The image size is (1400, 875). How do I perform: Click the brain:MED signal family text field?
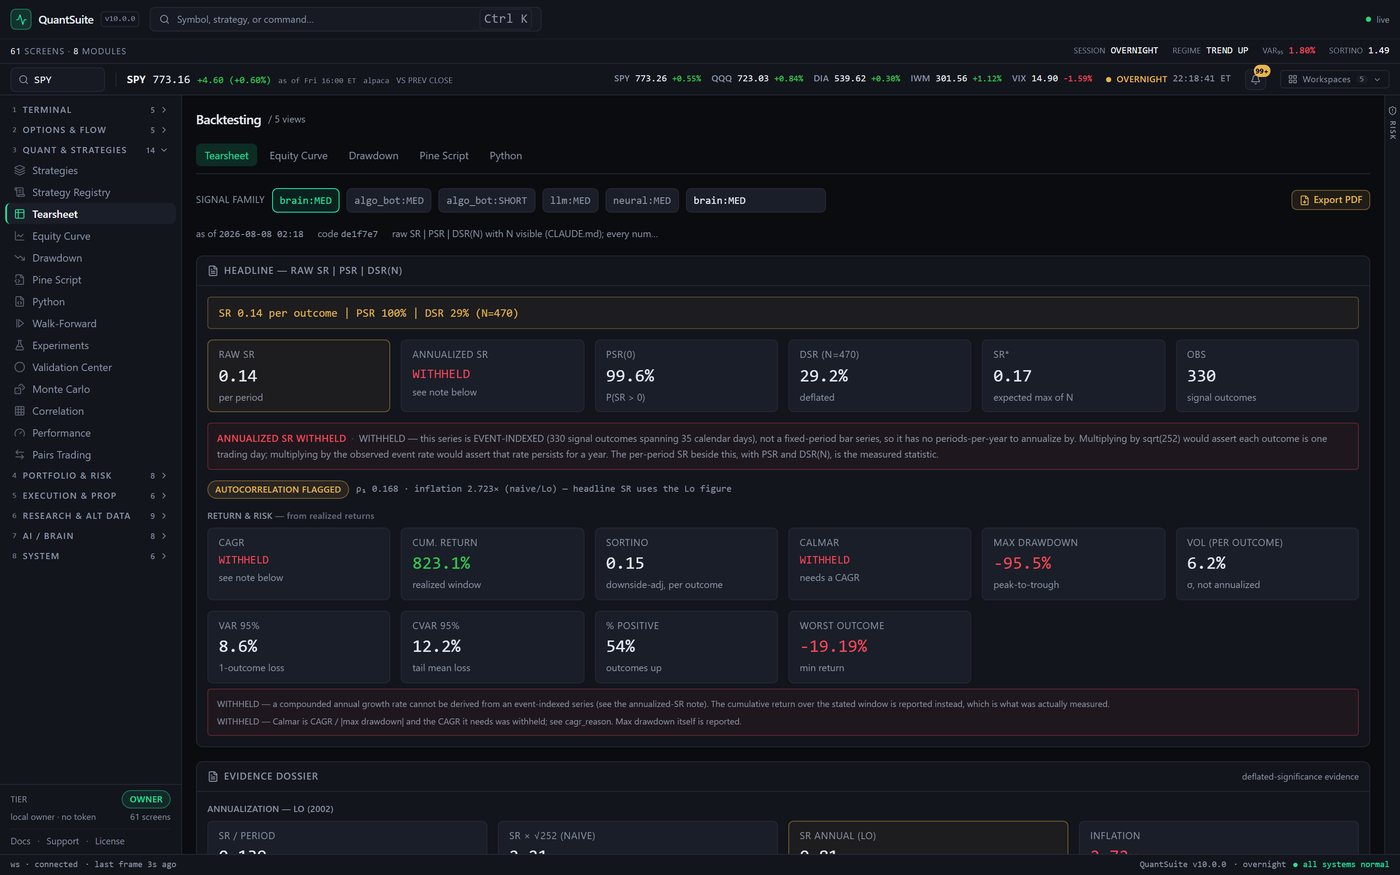pyautogui.click(x=756, y=200)
